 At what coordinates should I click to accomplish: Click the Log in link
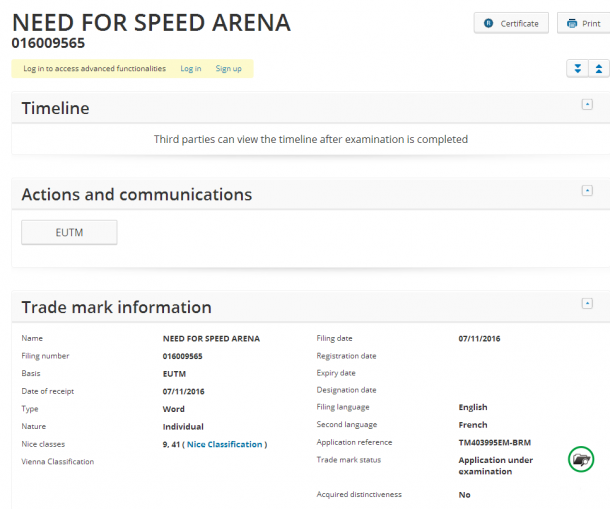click(191, 68)
